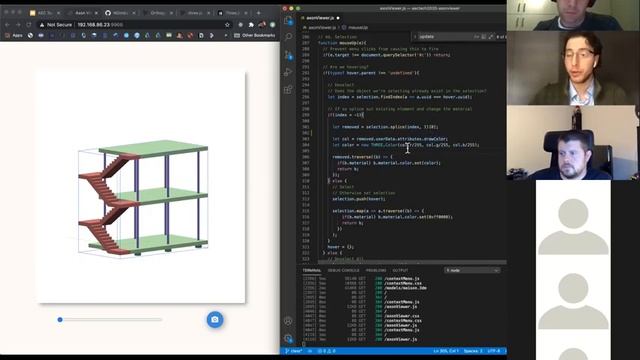Viewport: 640px width, 360px height.
Task: Select second participant video tile with glasses
Action: [572, 68]
